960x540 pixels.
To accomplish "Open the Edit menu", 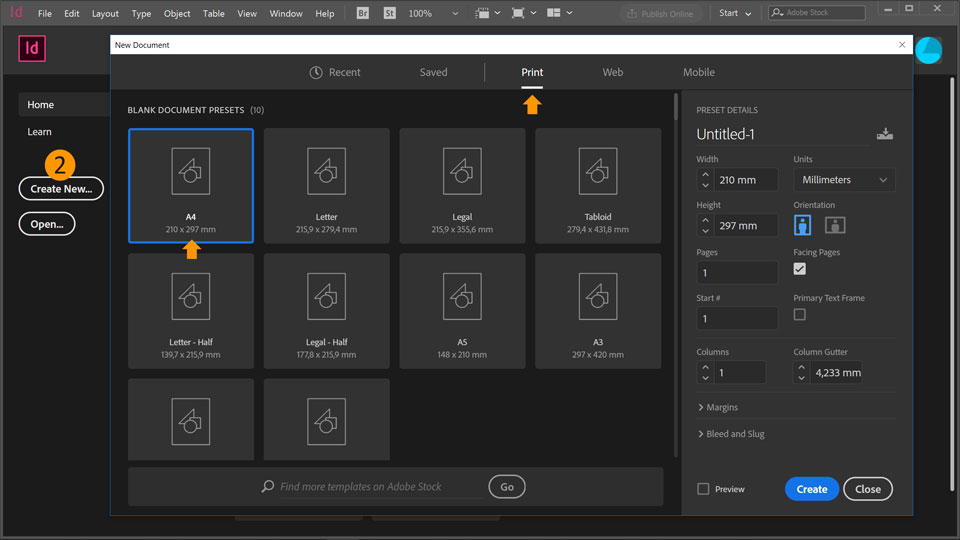I will point(72,13).
